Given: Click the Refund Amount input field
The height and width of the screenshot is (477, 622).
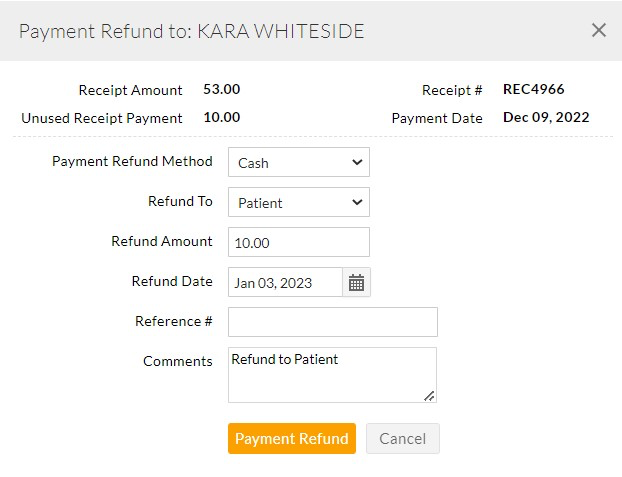Looking at the screenshot, I should (299, 242).
